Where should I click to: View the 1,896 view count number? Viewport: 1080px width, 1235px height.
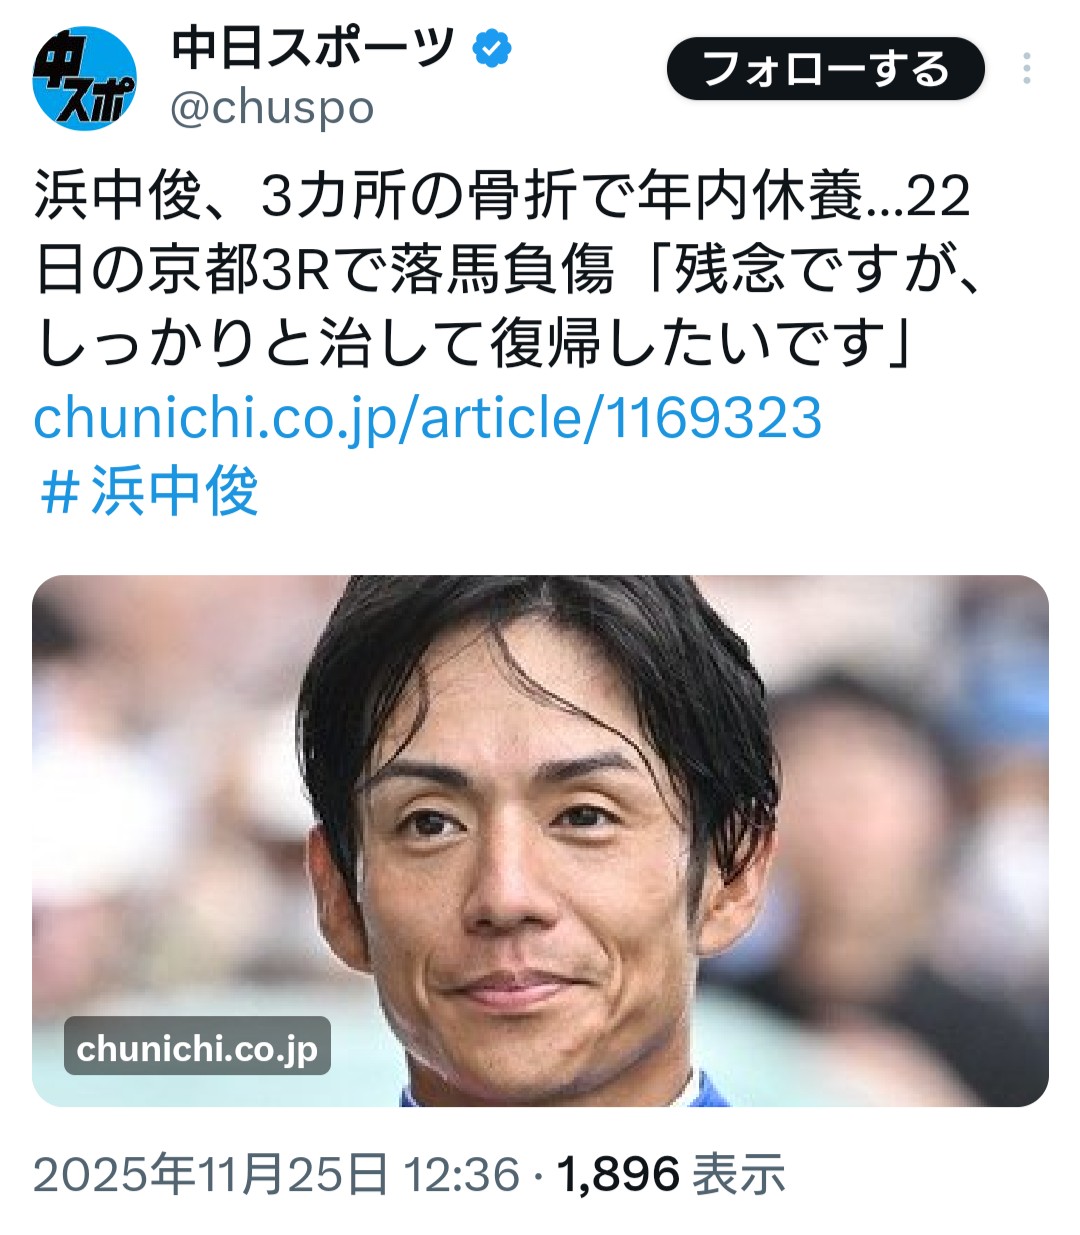point(618,1174)
